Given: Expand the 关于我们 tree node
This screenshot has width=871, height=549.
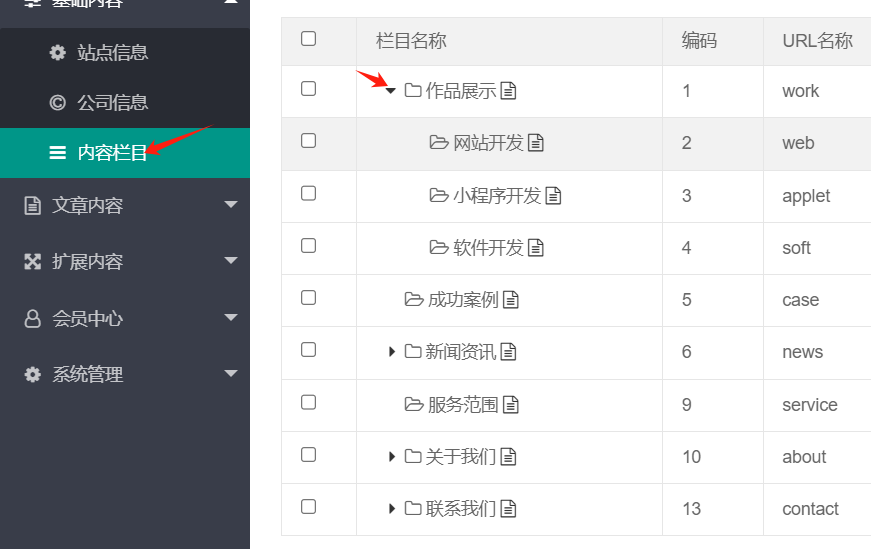Looking at the screenshot, I should click(392, 457).
